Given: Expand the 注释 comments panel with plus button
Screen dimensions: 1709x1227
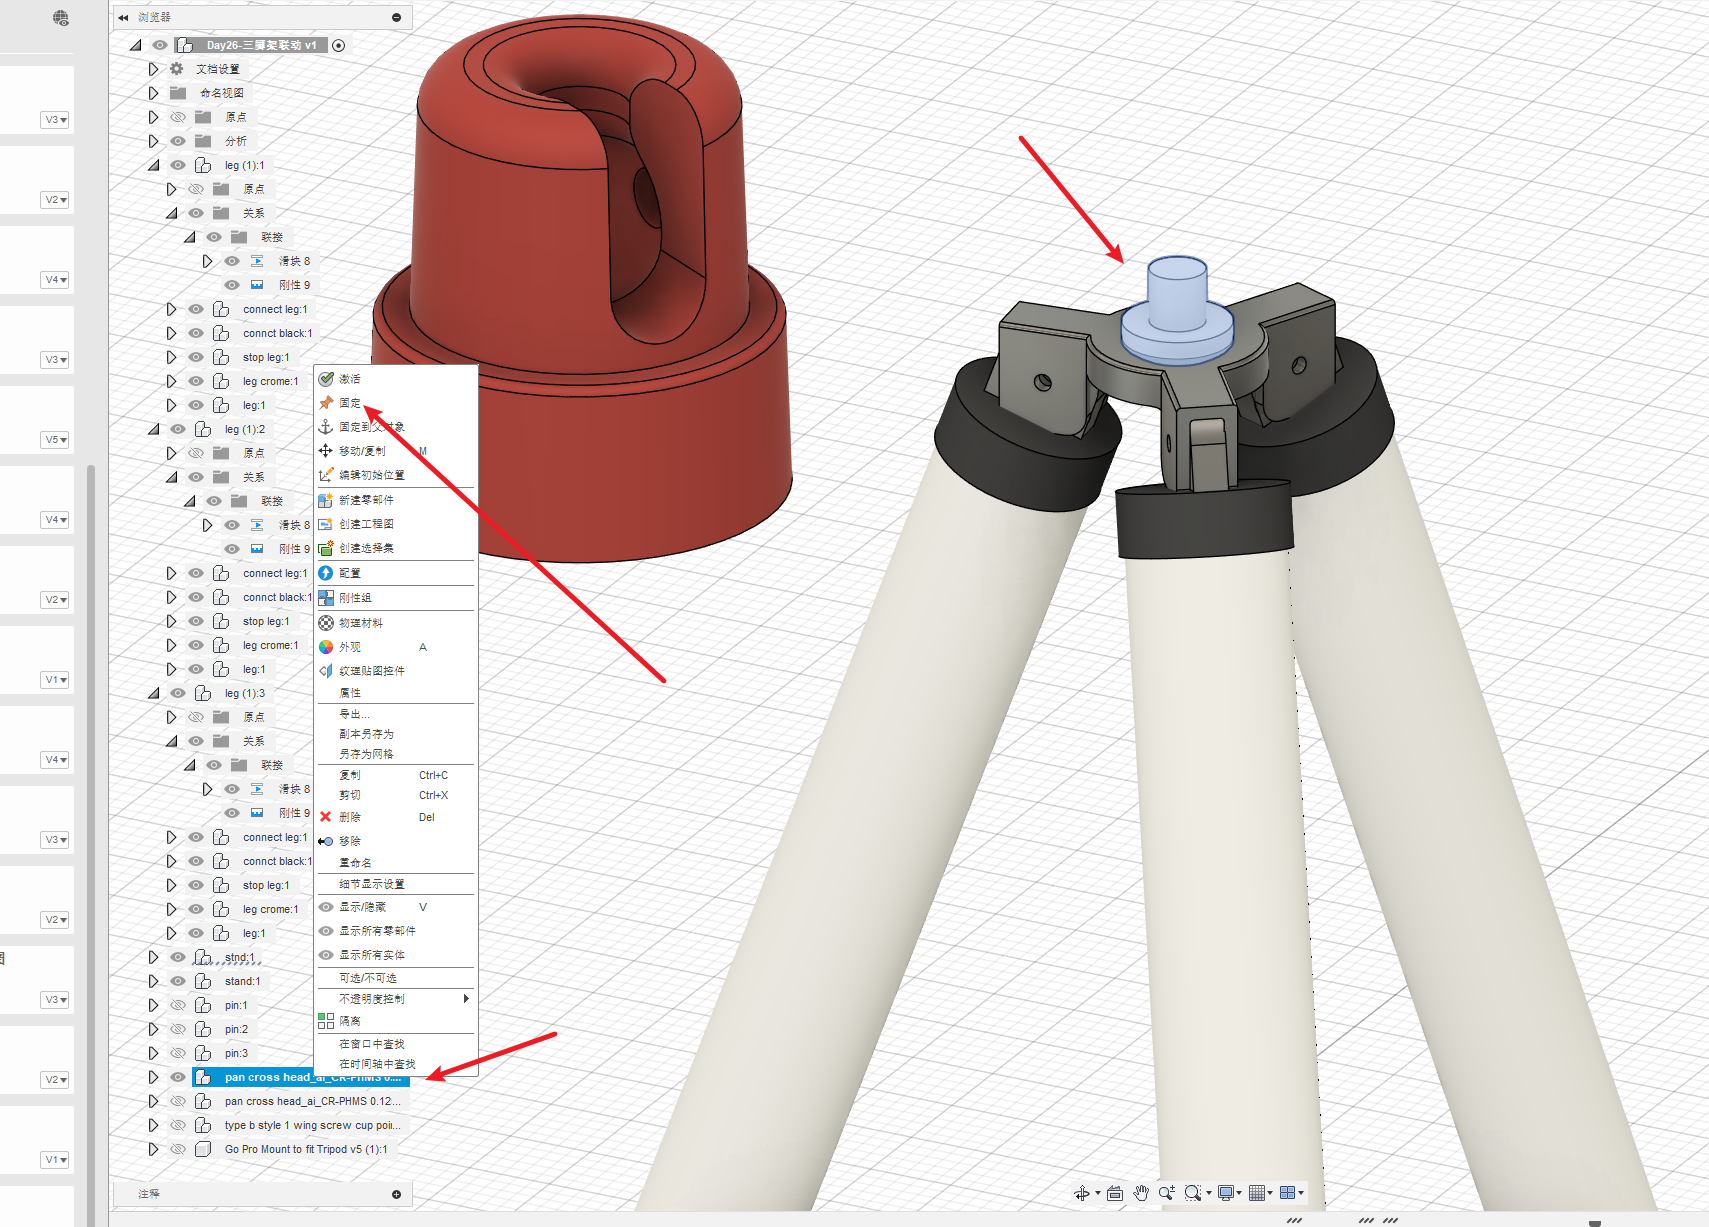Looking at the screenshot, I should click(x=396, y=1194).
